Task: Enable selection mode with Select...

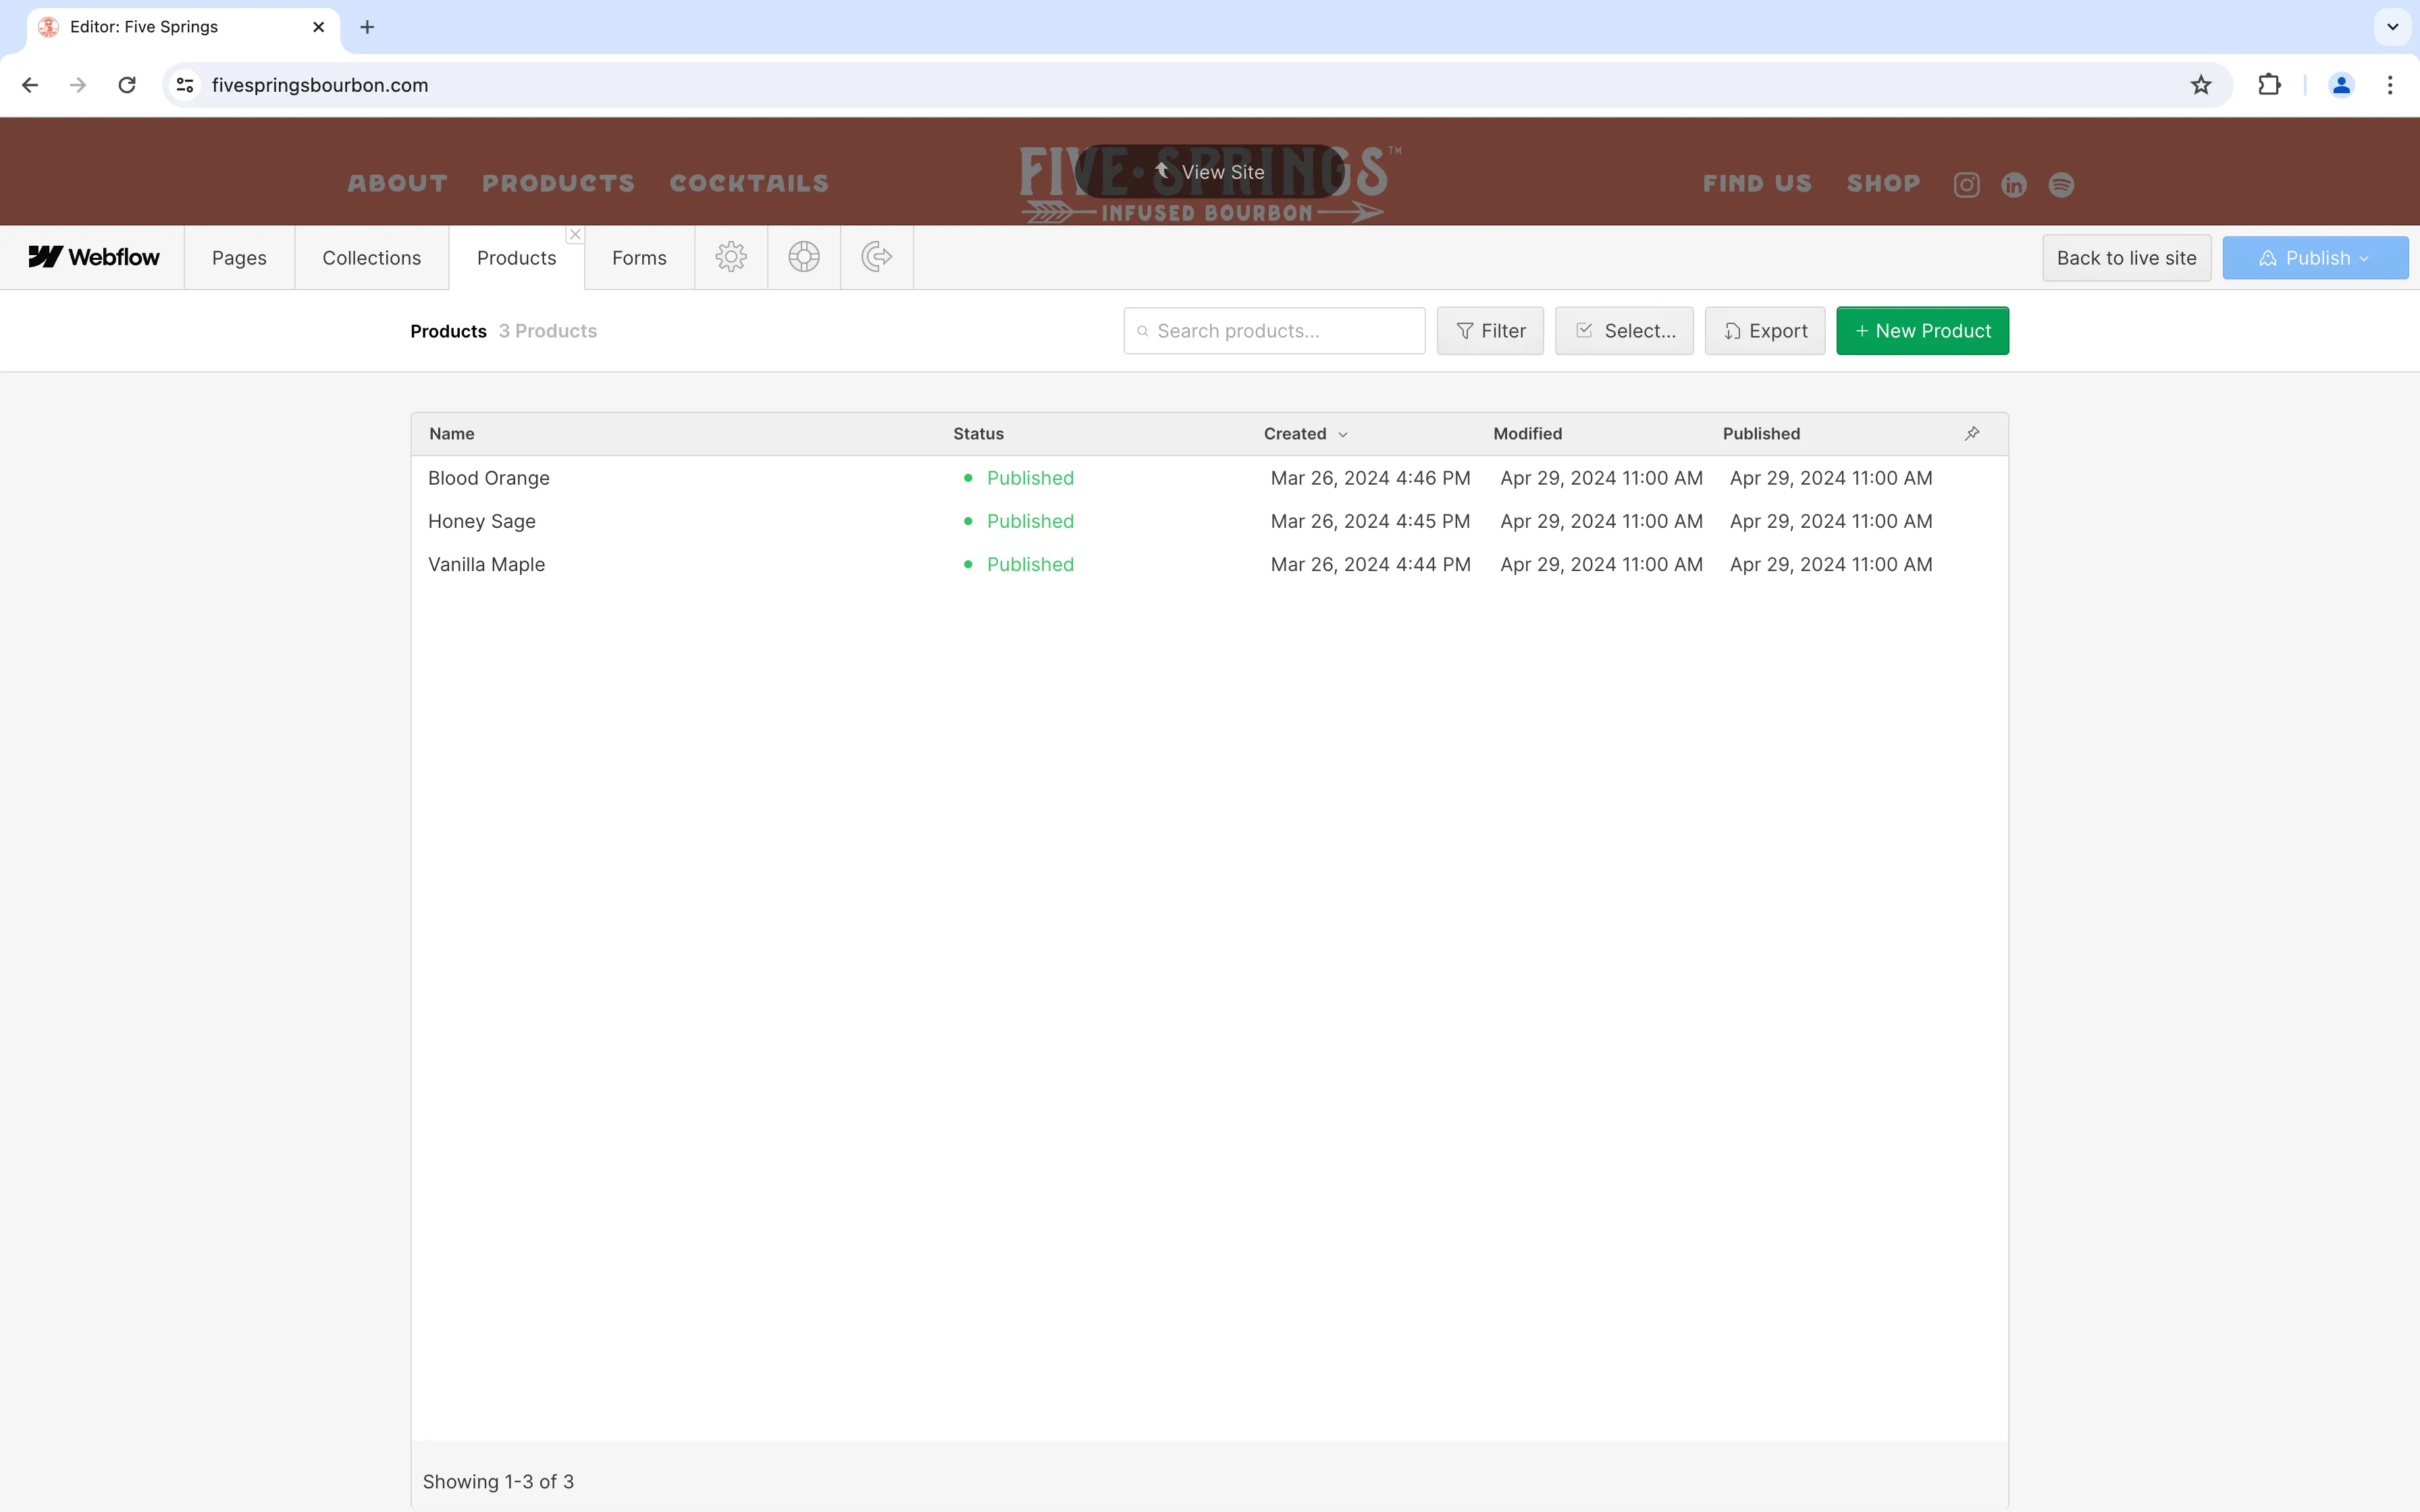Action: click(1622, 330)
